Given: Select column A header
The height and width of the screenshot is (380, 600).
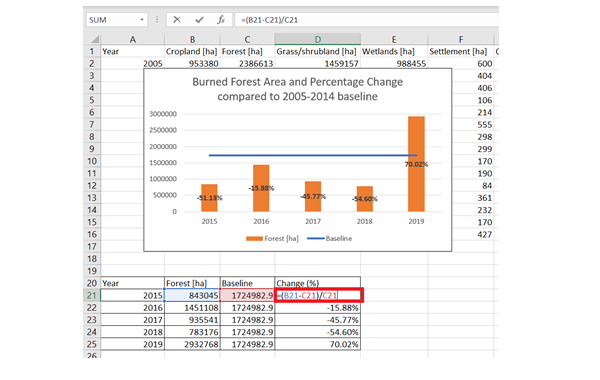Looking at the screenshot, I should pos(132,39).
